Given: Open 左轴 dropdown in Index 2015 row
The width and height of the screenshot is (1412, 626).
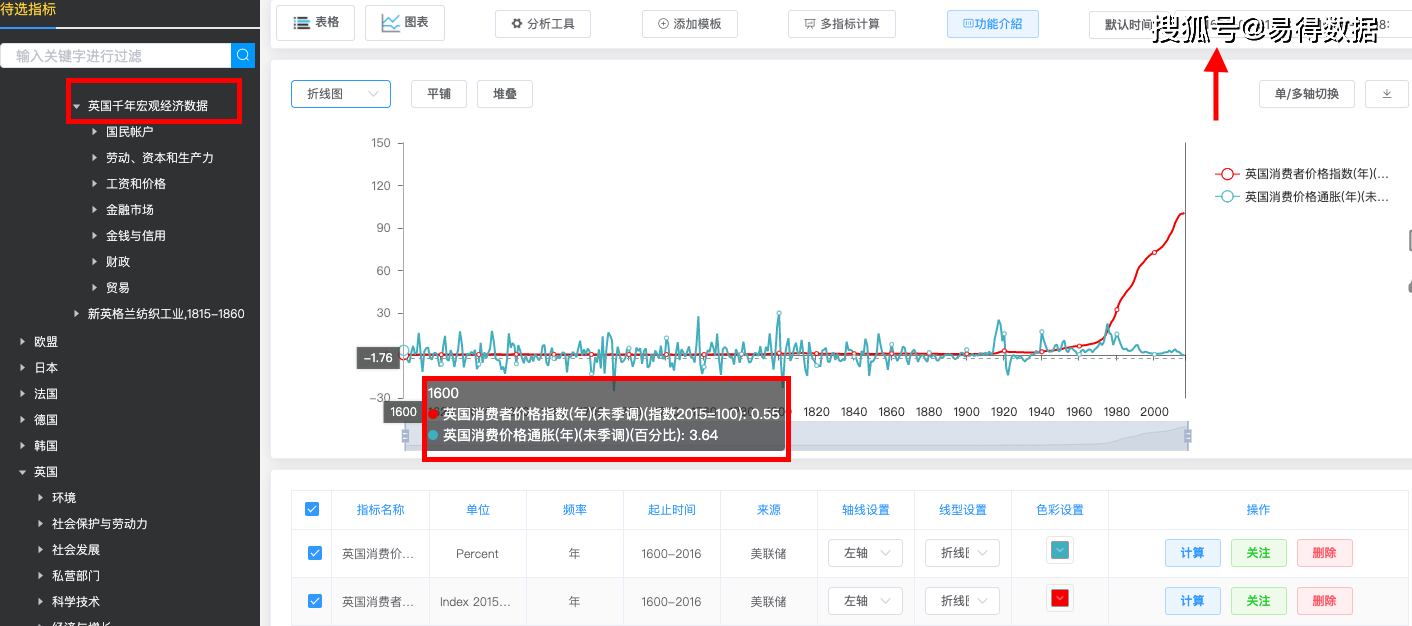Looking at the screenshot, I should (x=865, y=601).
